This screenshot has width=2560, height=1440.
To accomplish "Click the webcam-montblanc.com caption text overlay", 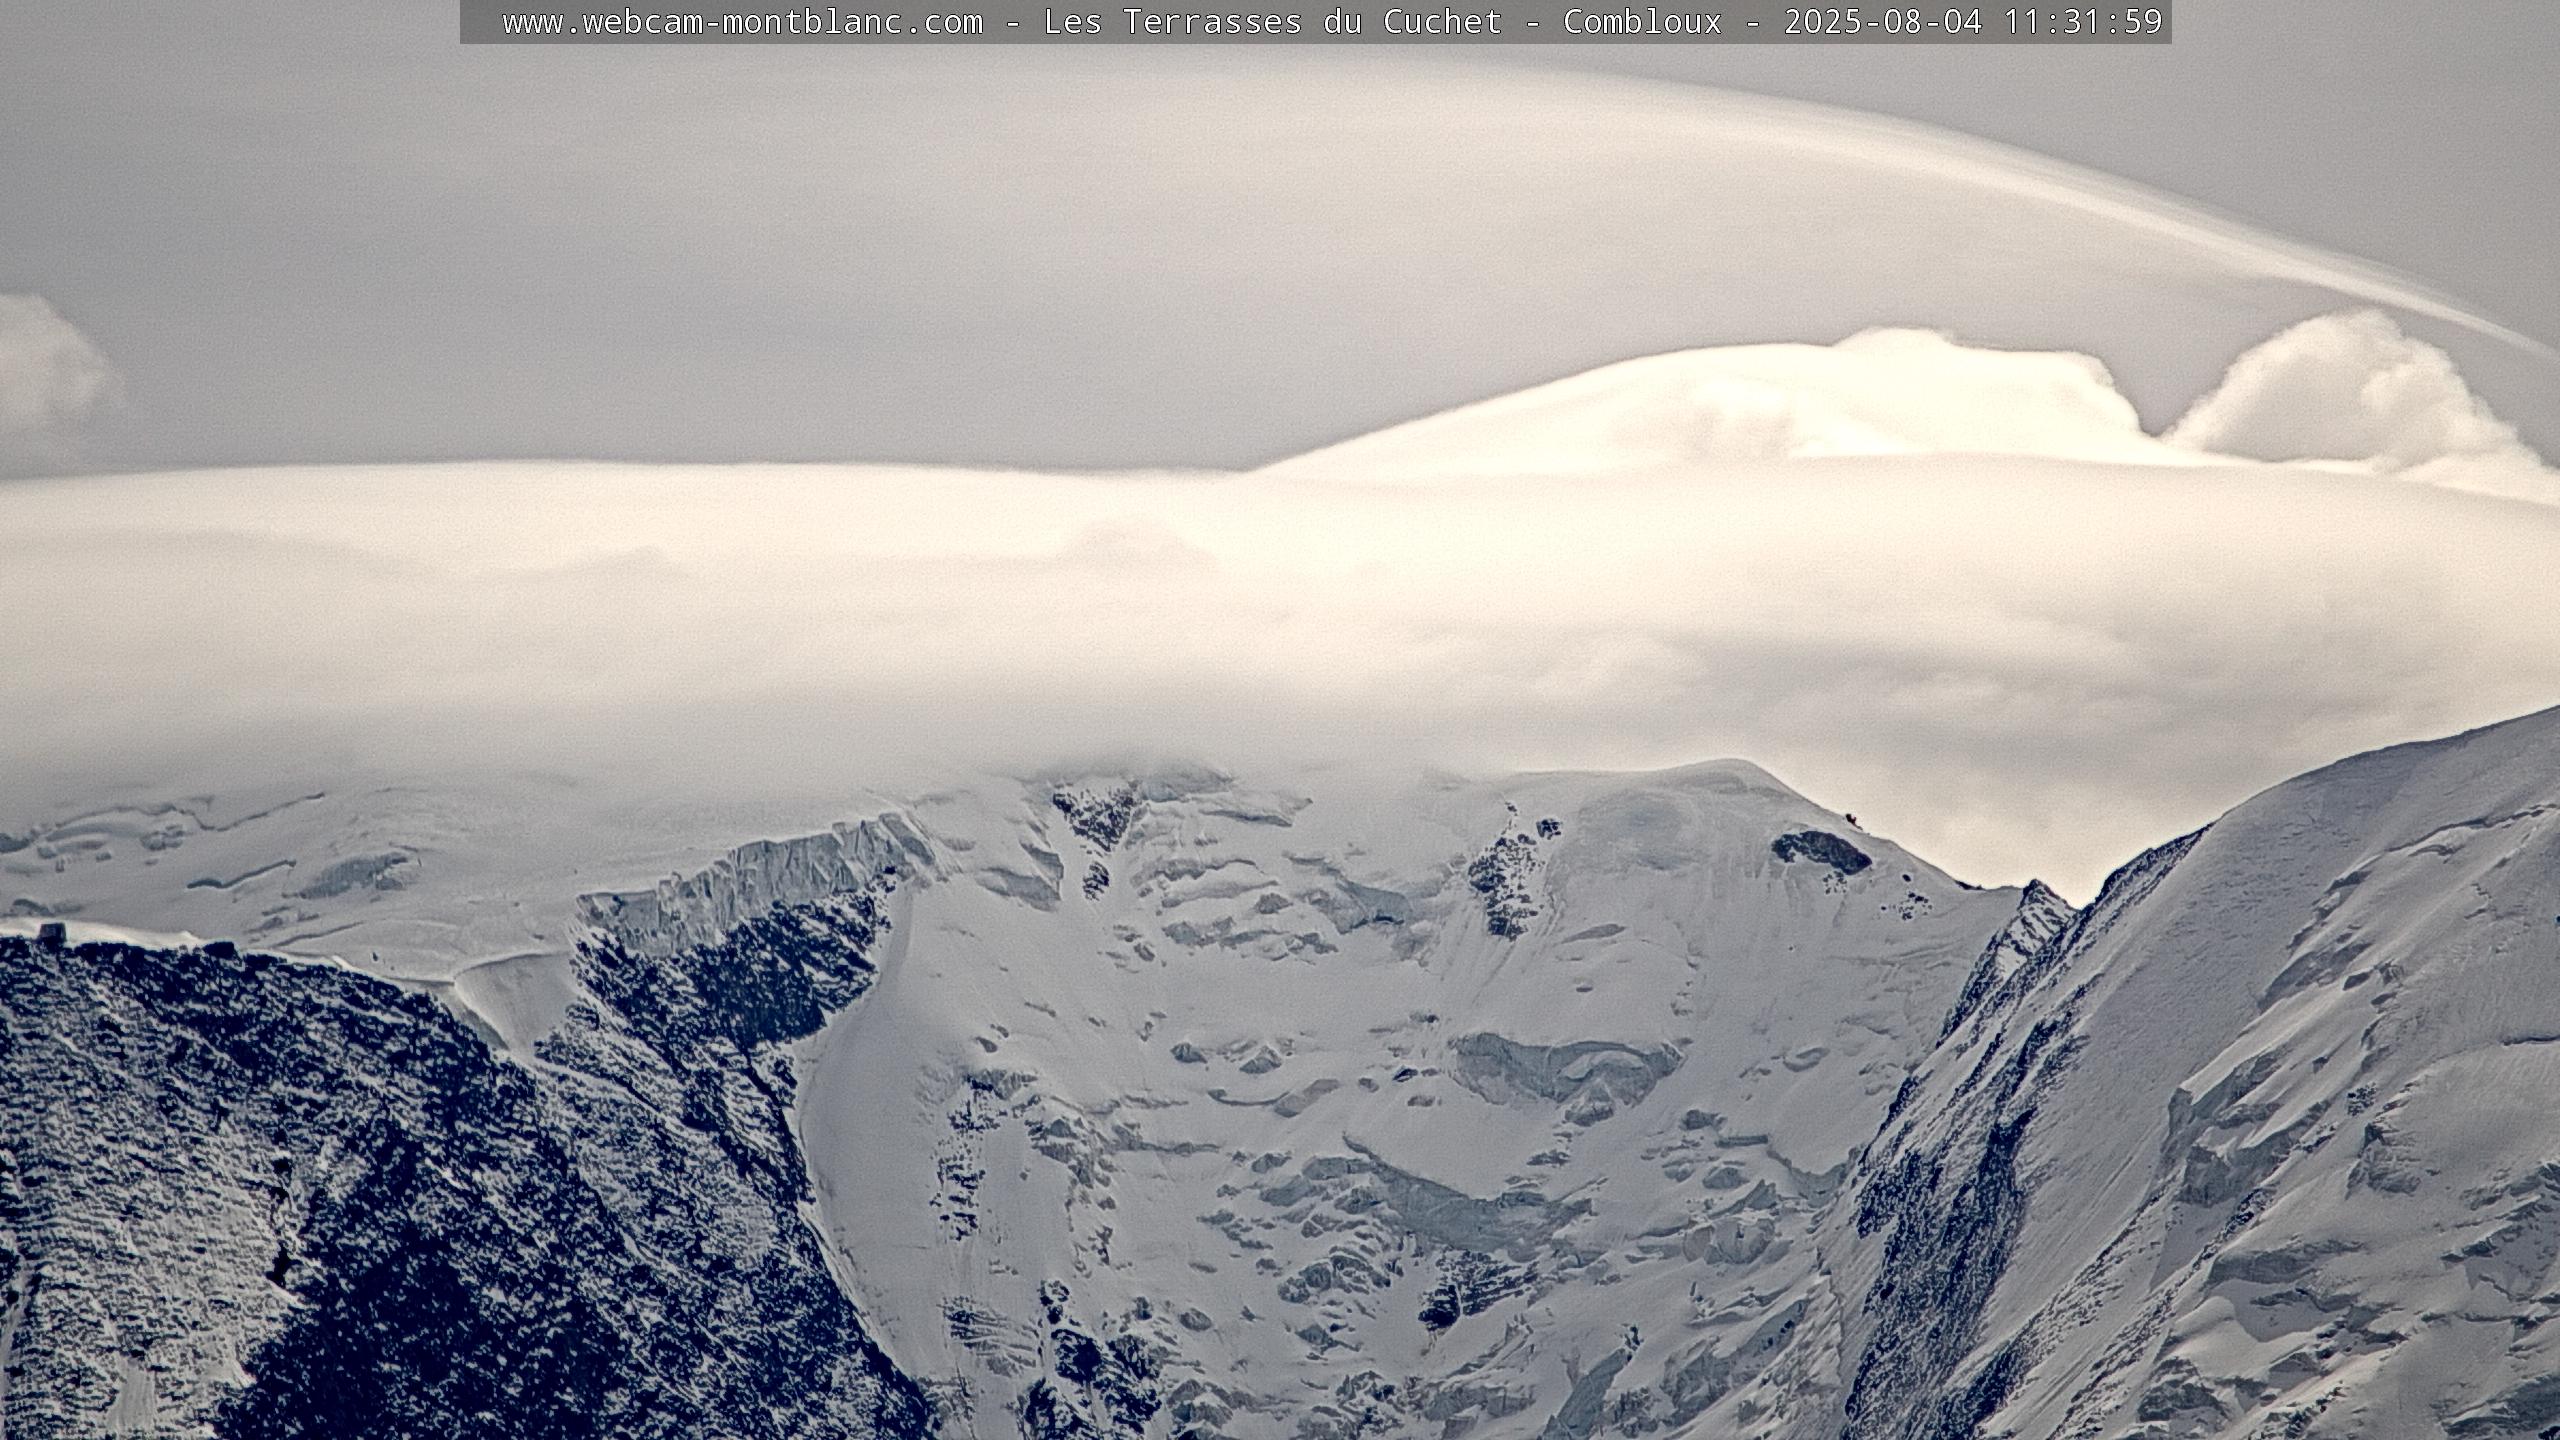I will click(1315, 21).
